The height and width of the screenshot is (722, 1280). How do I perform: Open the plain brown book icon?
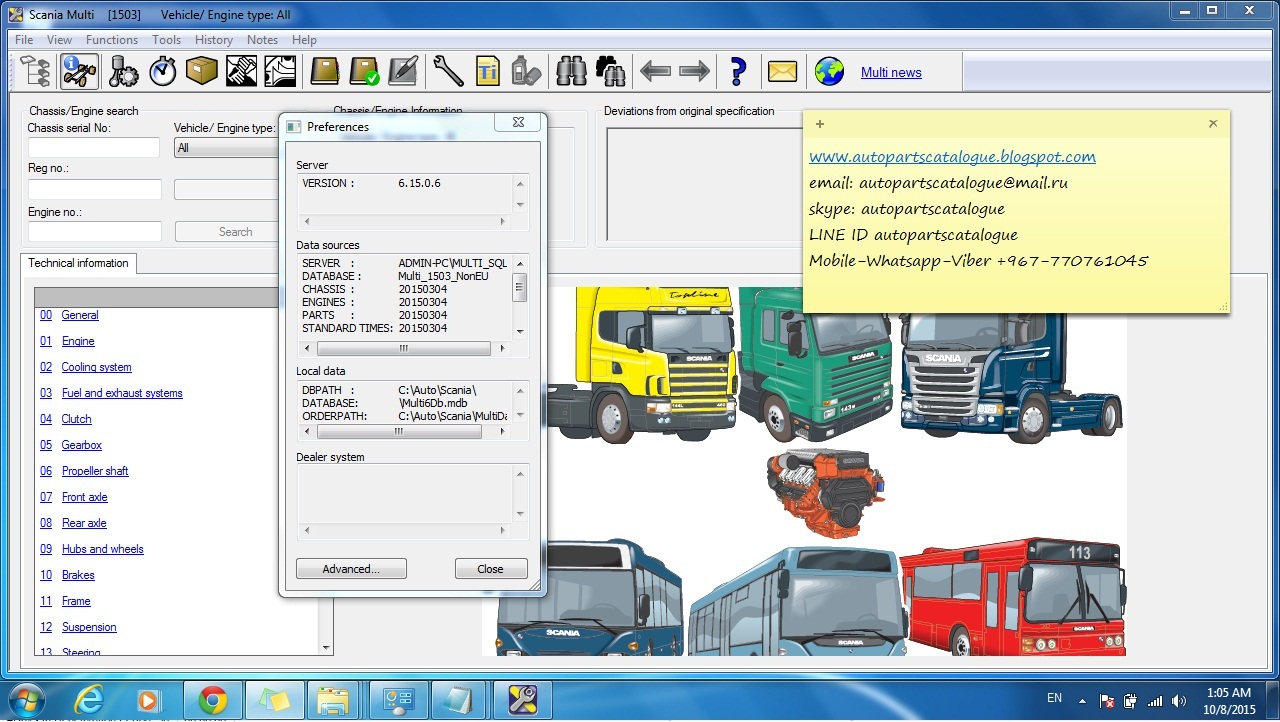point(325,71)
